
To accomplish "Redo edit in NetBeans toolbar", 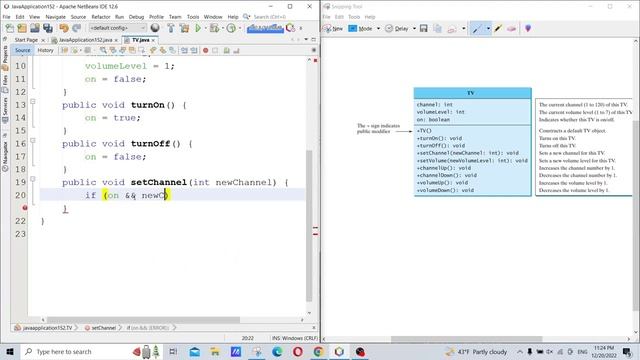I will [x=76, y=28].
